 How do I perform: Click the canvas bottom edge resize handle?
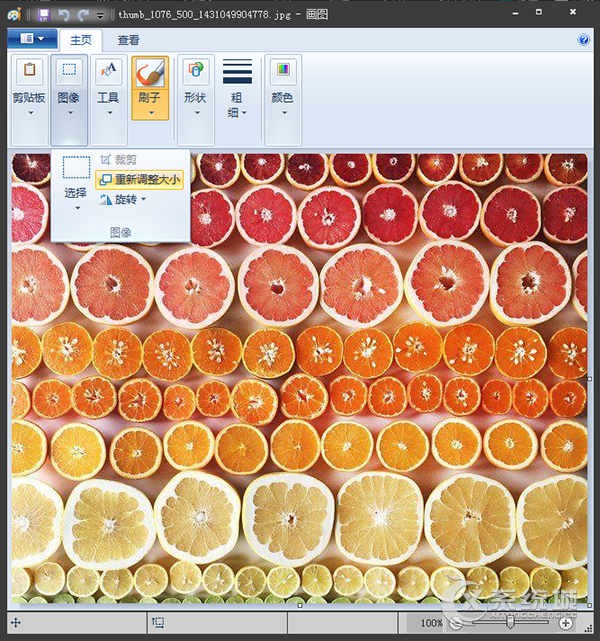point(300,605)
